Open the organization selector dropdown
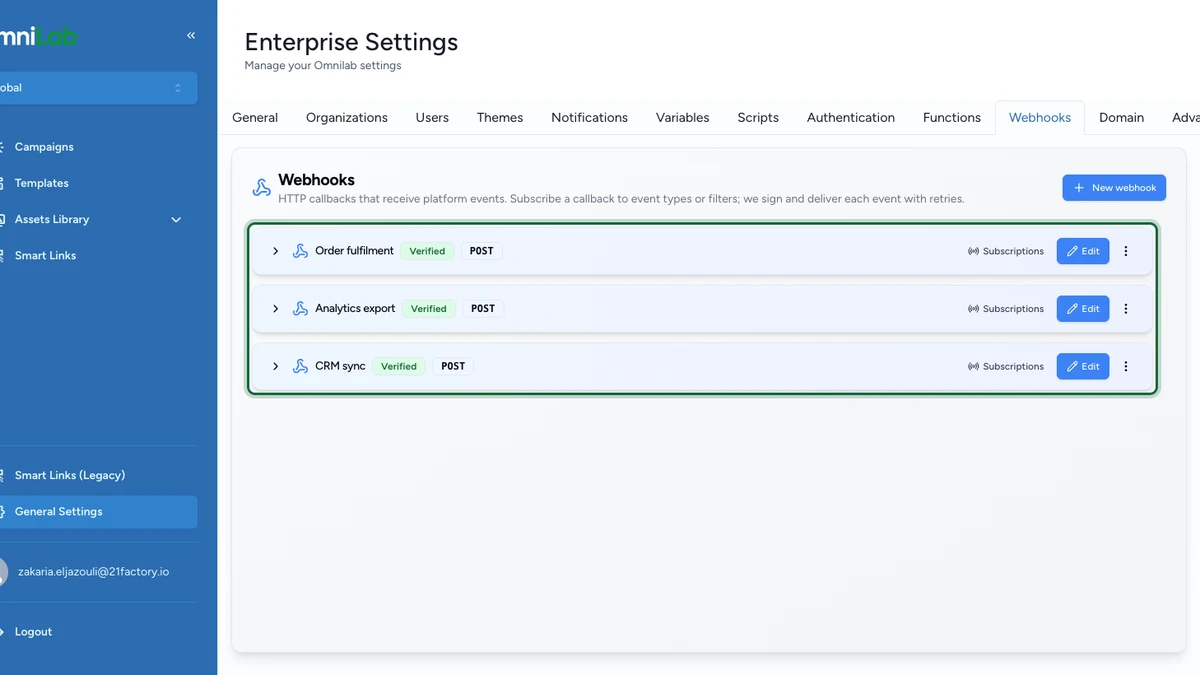Viewport: 1200px width, 675px height. pyautogui.click(x=98, y=88)
